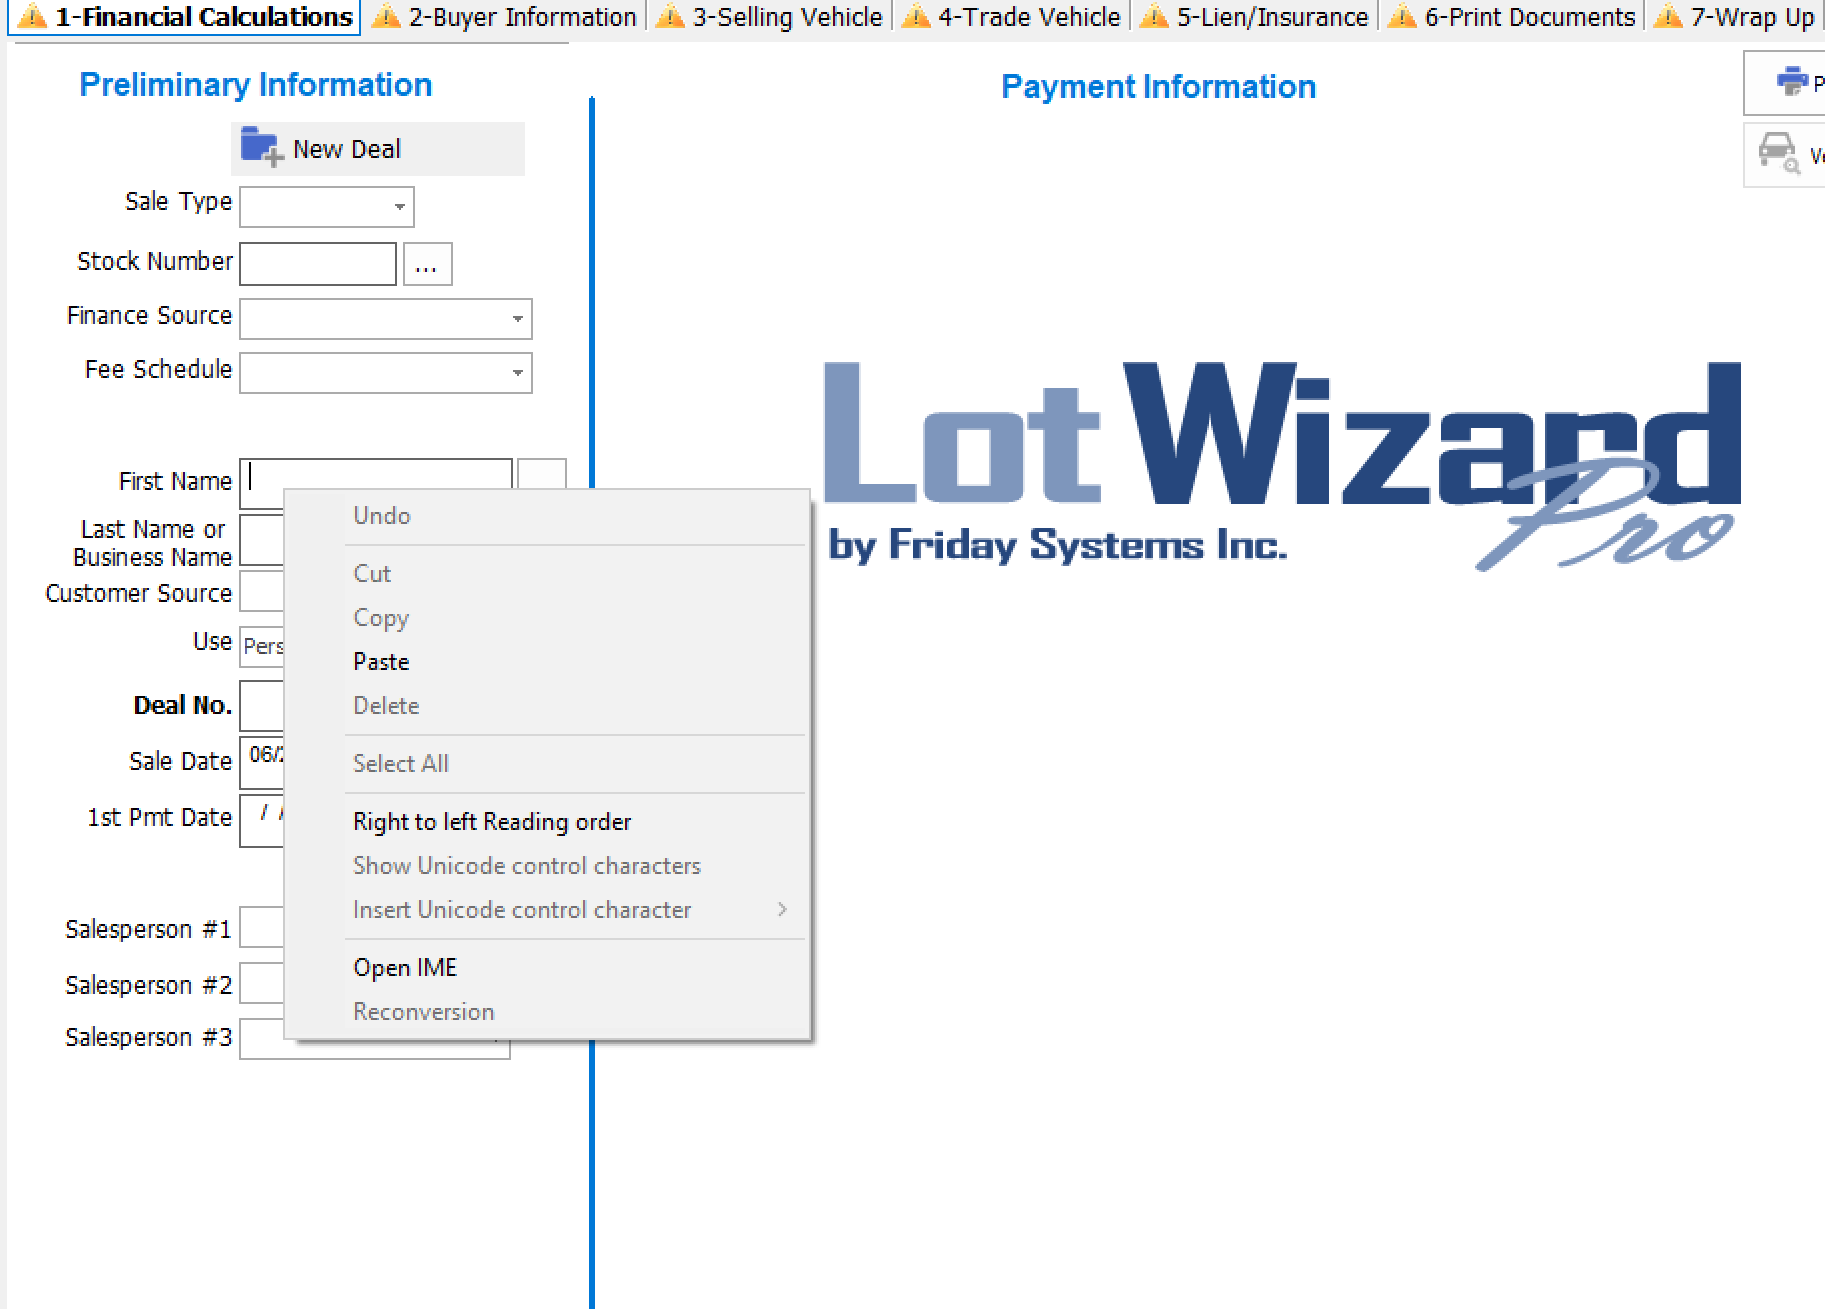Click the vehicle search car icon
The height and width of the screenshot is (1309, 1825).
pyautogui.click(x=1778, y=153)
